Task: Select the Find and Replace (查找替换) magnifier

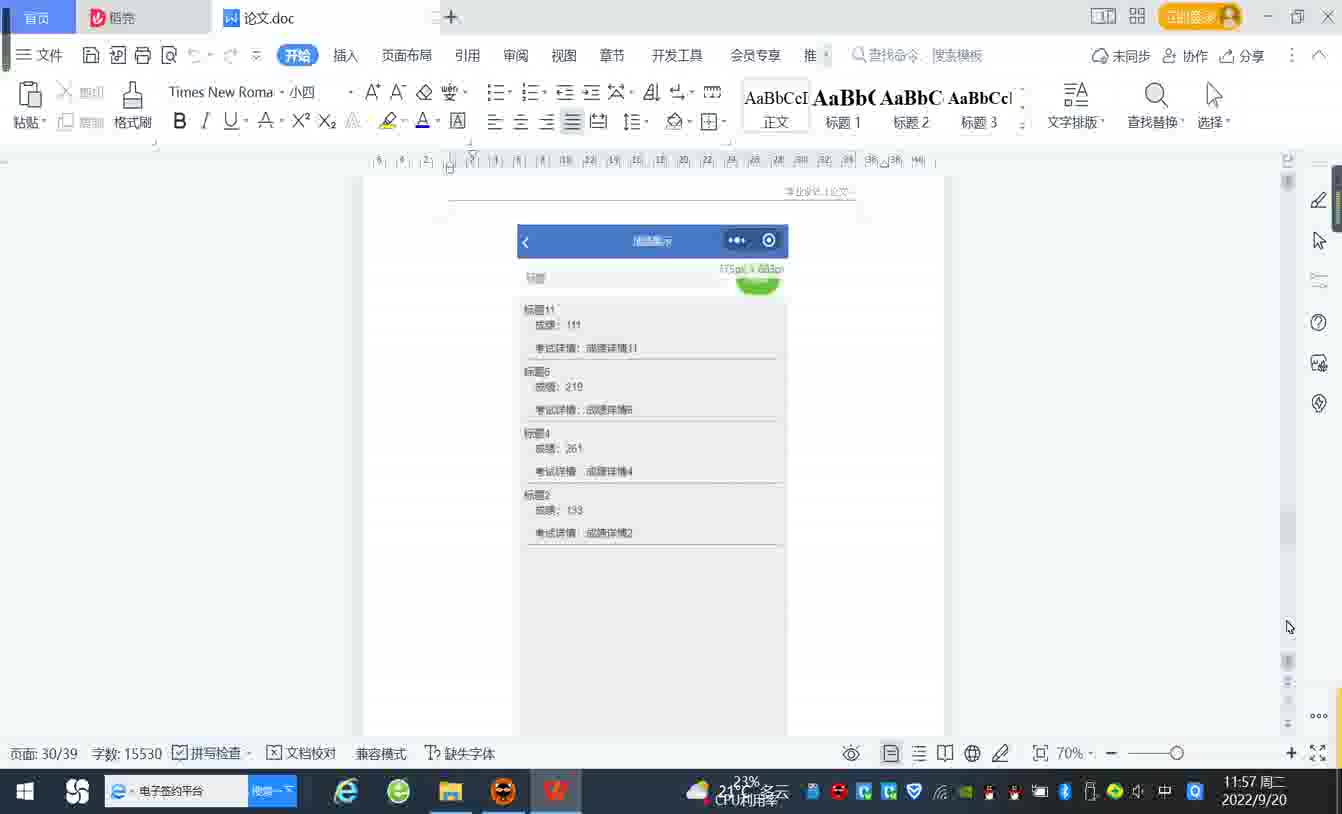Action: [1156, 97]
